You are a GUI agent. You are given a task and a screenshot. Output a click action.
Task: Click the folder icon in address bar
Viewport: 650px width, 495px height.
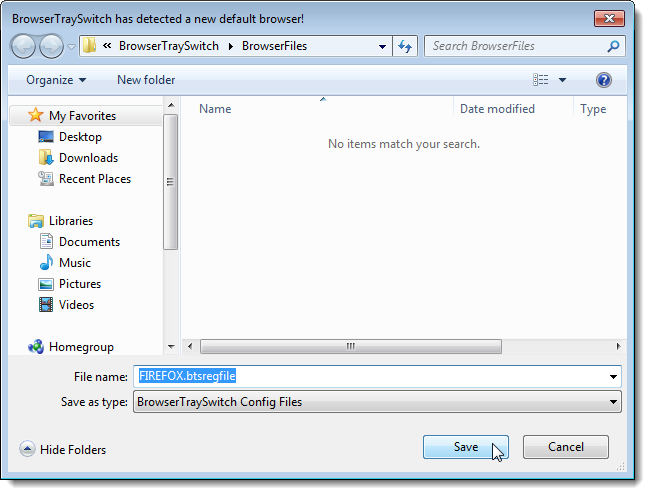point(89,46)
